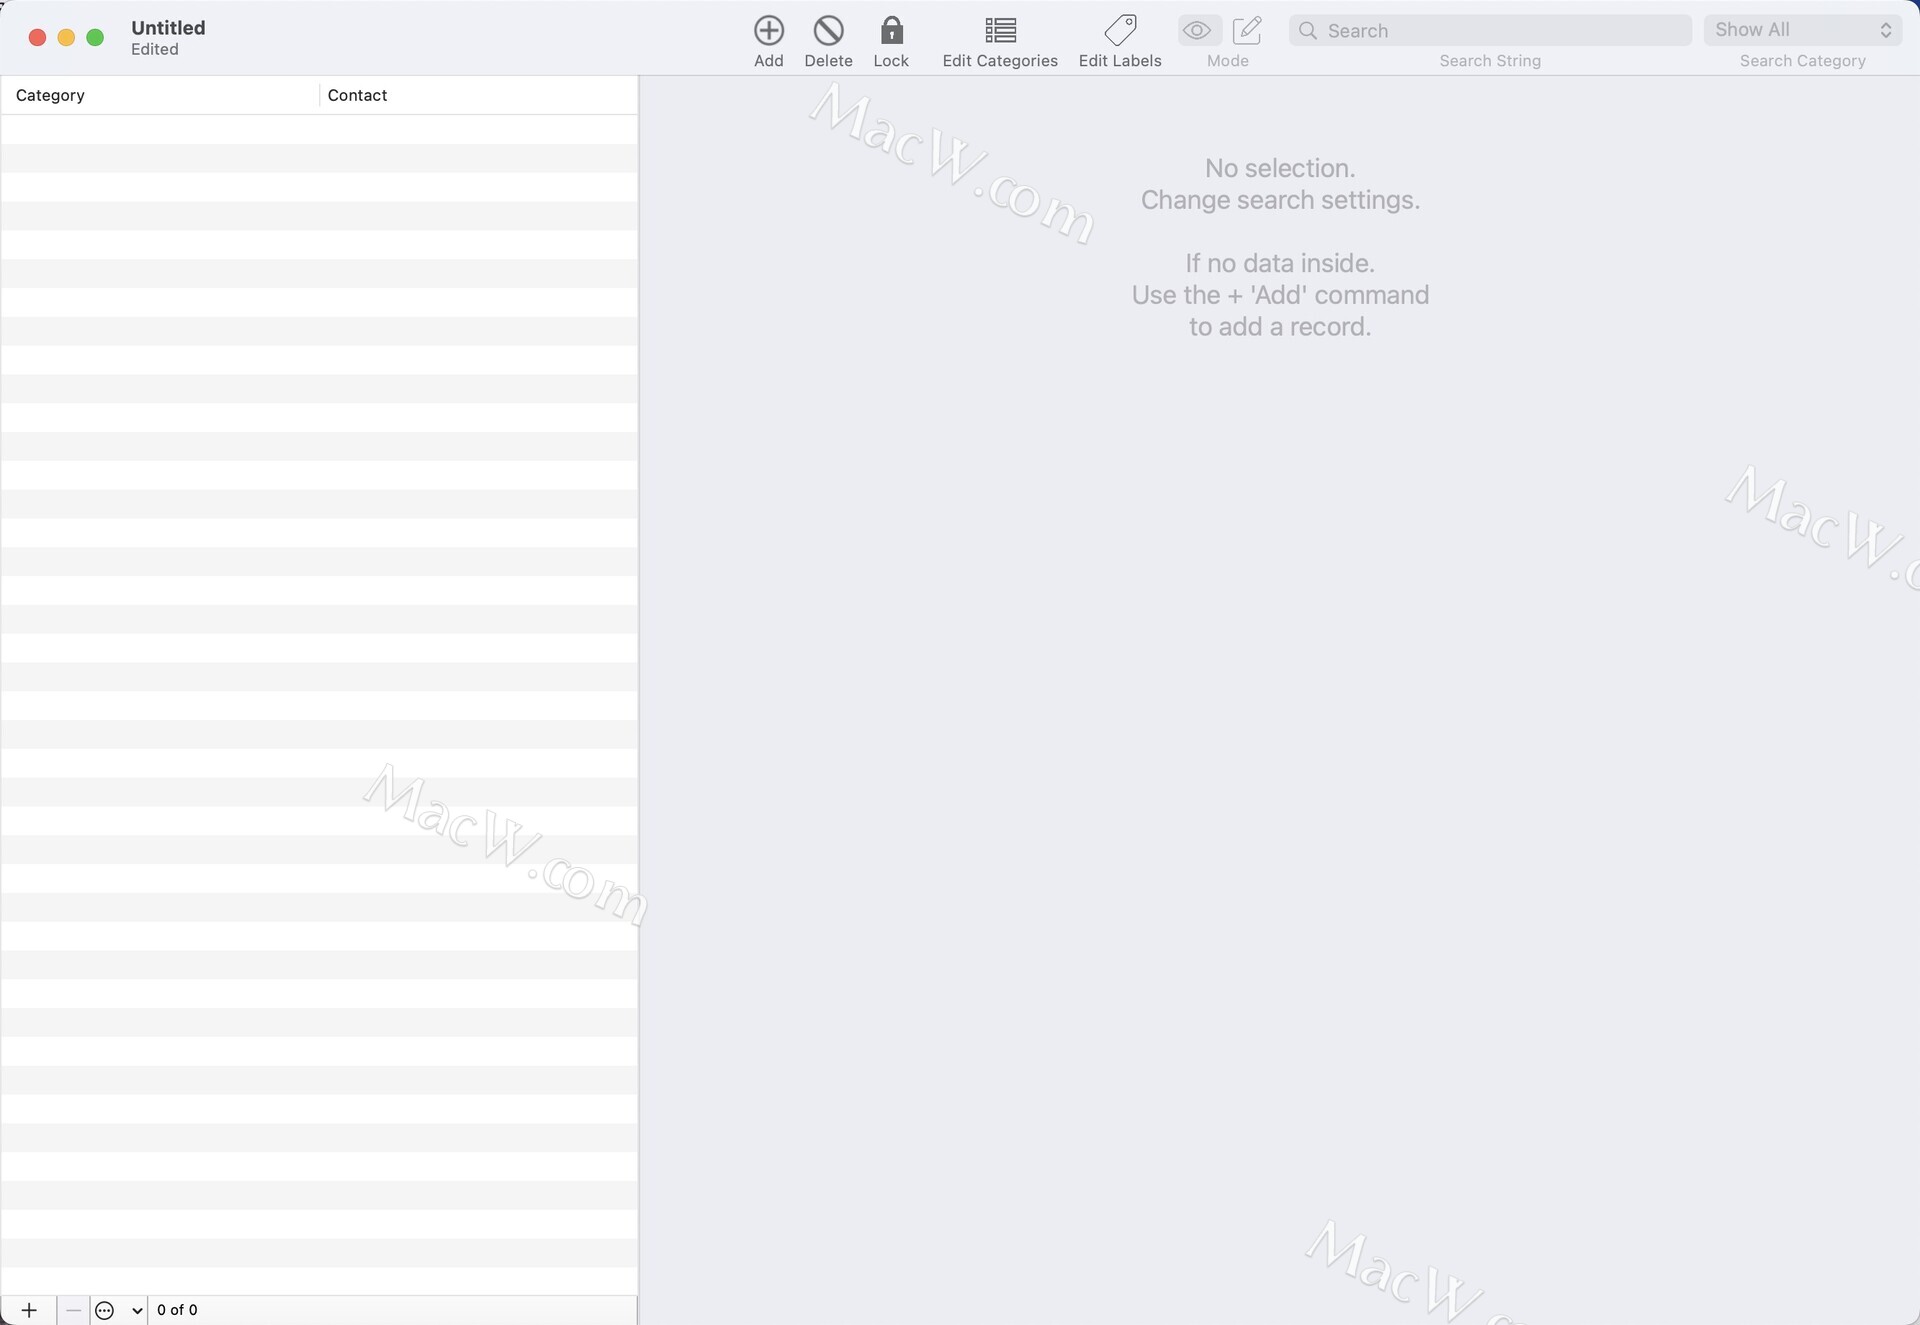This screenshot has height=1325, width=1920.
Task: Switch to edit mode (pencil icon)
Action: 1247,31
